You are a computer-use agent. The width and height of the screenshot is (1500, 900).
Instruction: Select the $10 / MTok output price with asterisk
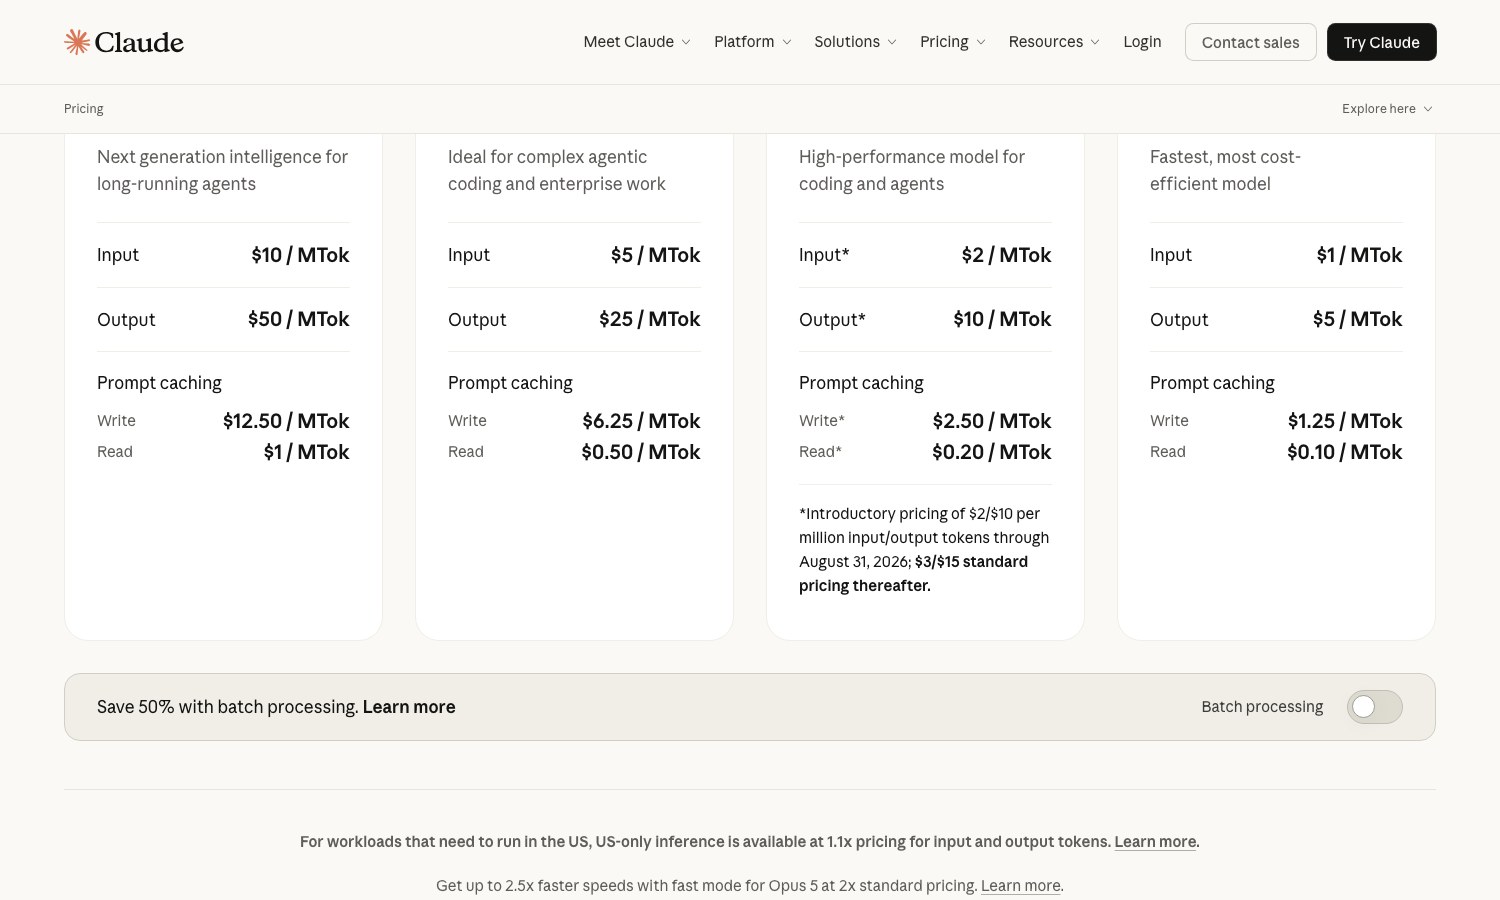tap(1002, 319)
